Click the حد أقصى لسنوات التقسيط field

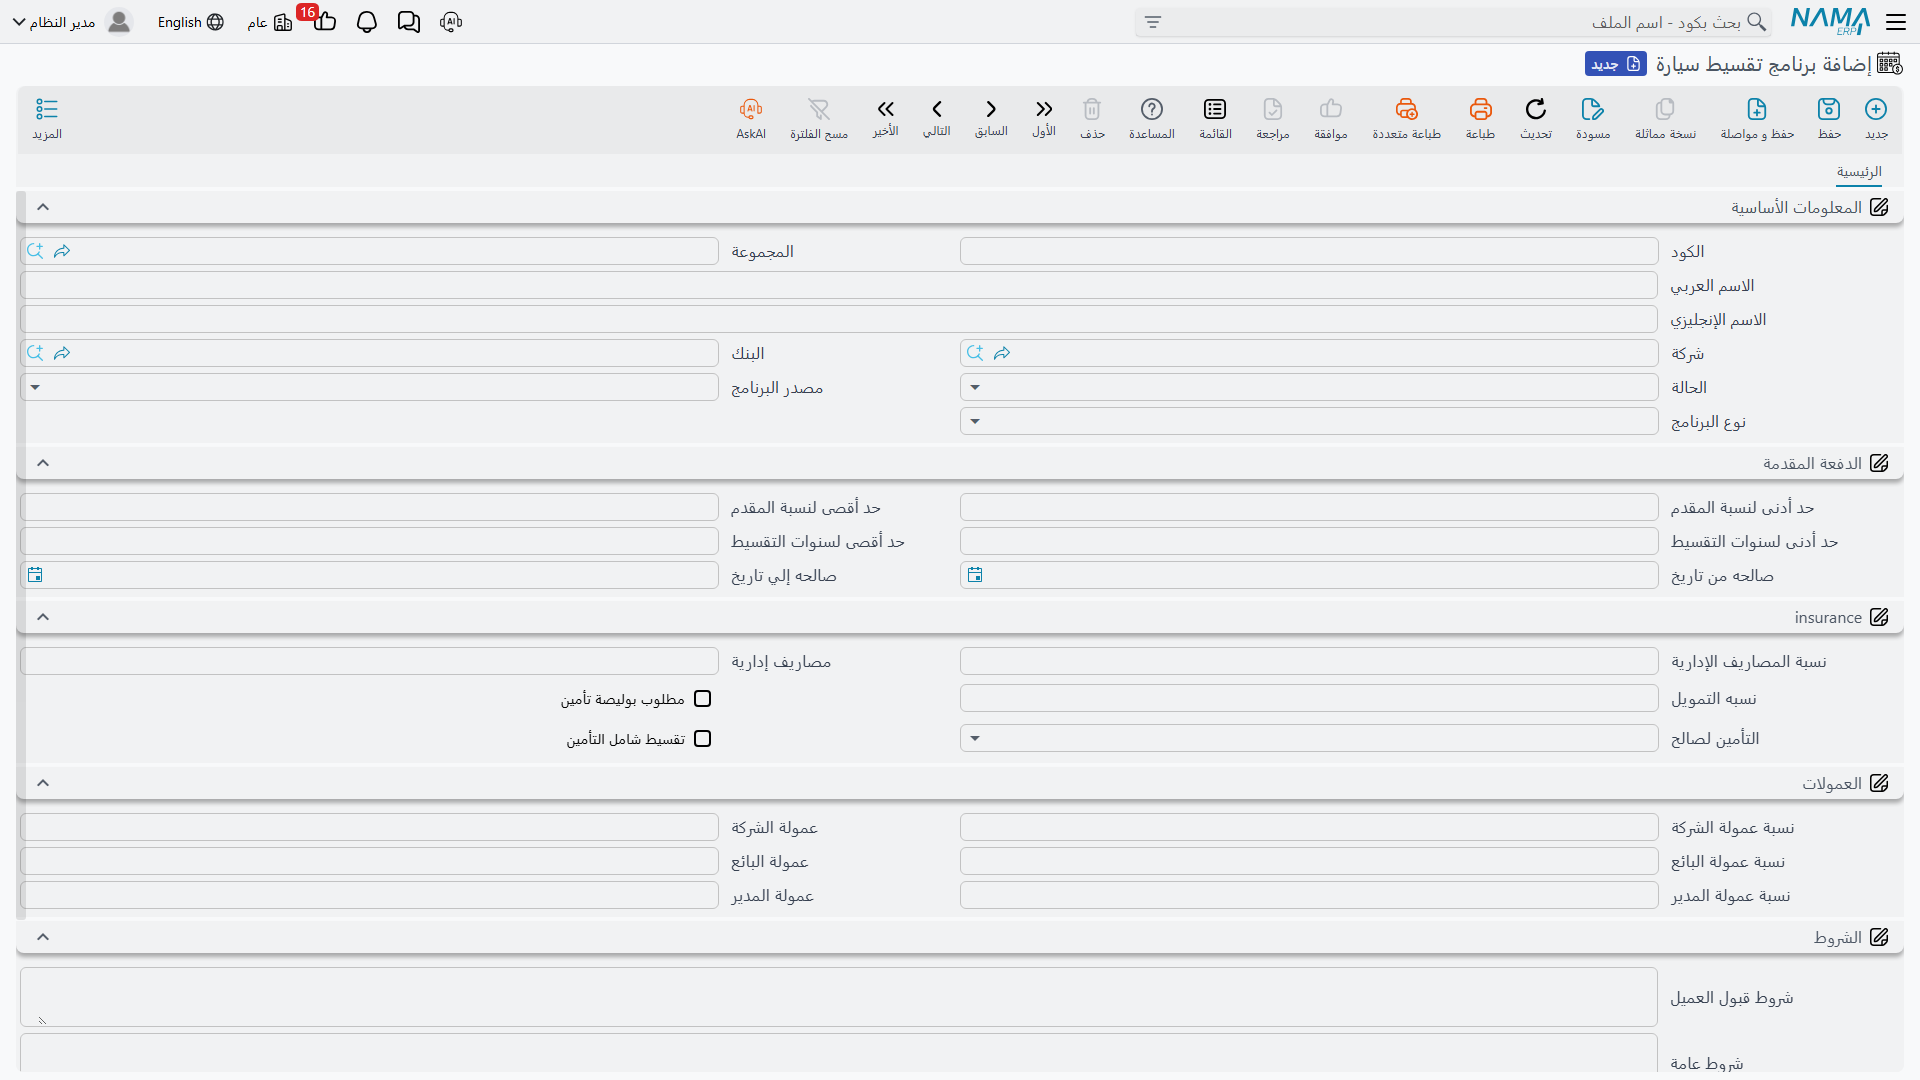coord(369,541)
